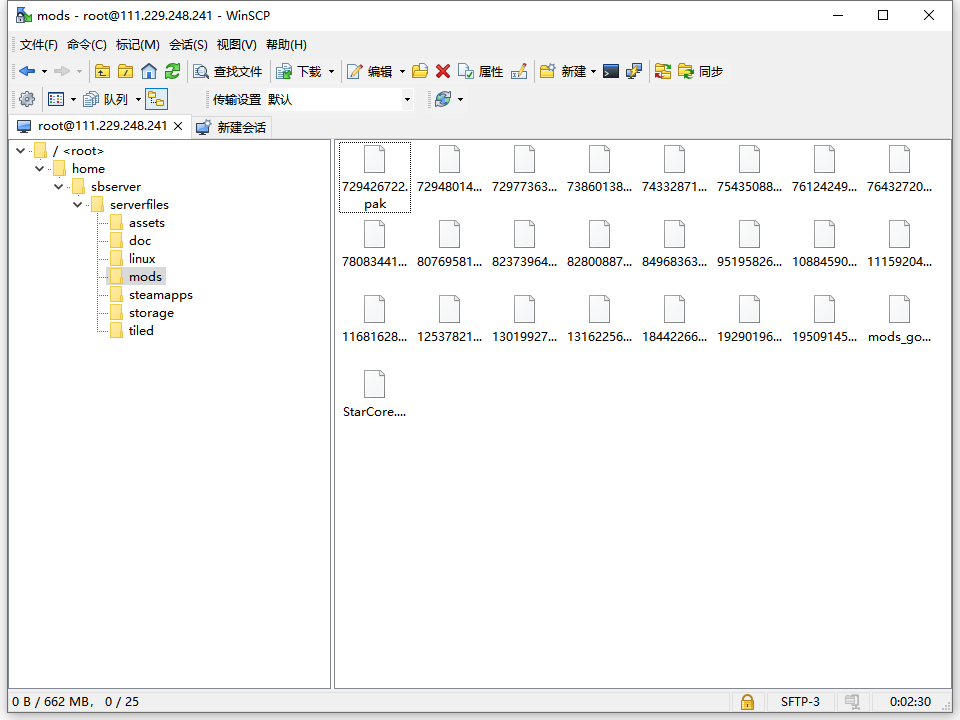Collapse the sbserver tree node
Viewport: 960px width, 720px height.
[x=58, y=187]
